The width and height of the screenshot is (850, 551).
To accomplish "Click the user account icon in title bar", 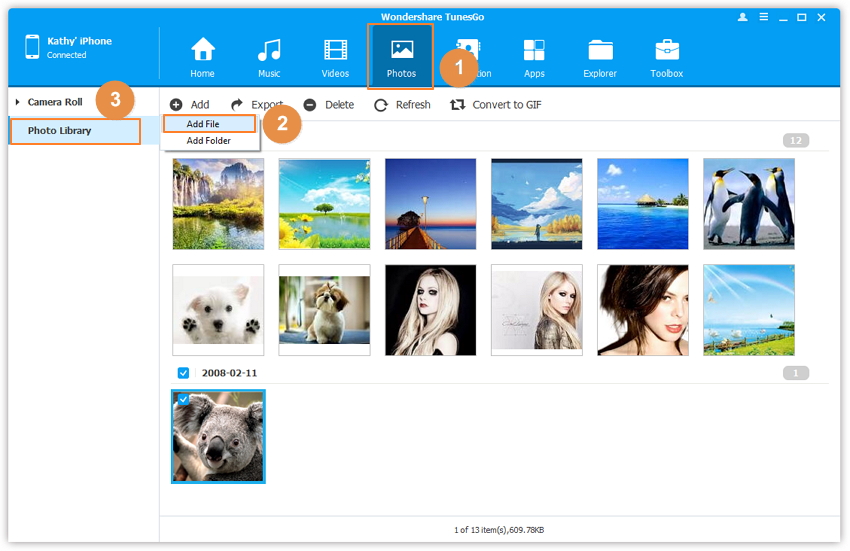I will (x=743, y=17).
